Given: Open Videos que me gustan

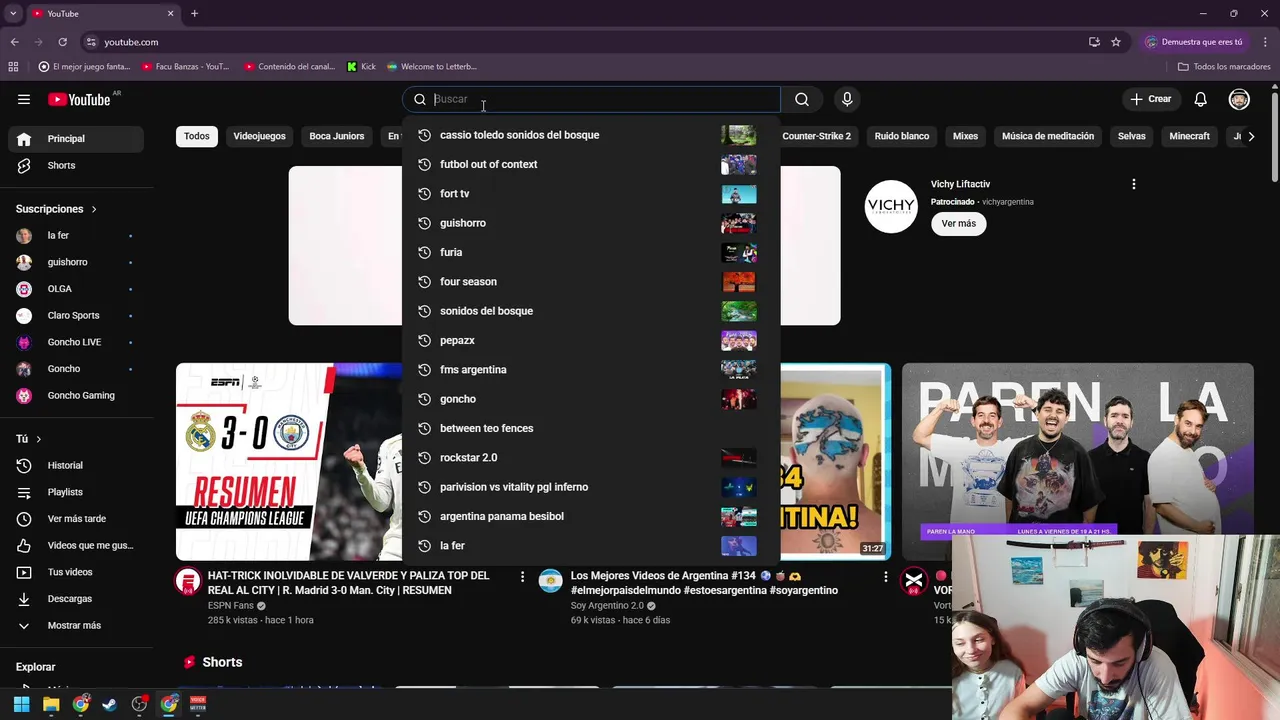Looking at the screenshot, I should [x=78, y=545].
